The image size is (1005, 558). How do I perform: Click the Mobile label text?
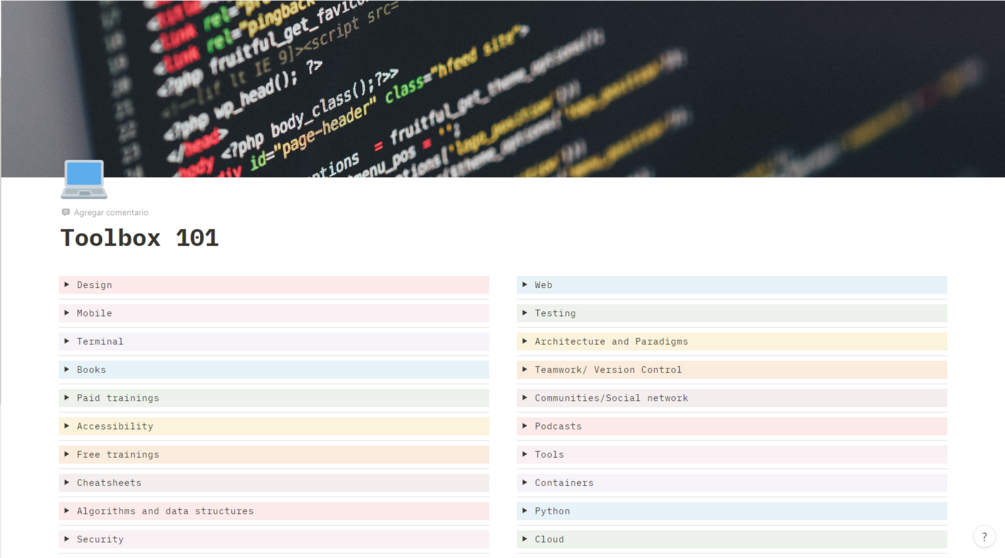coord(94,313)
